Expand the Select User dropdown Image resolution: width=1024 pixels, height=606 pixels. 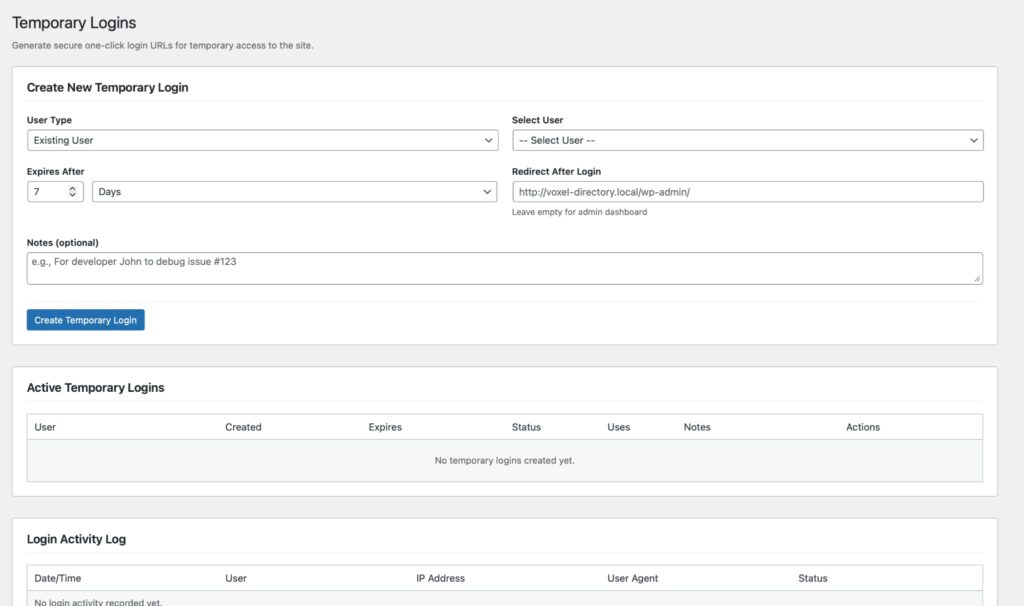(747, 141)
